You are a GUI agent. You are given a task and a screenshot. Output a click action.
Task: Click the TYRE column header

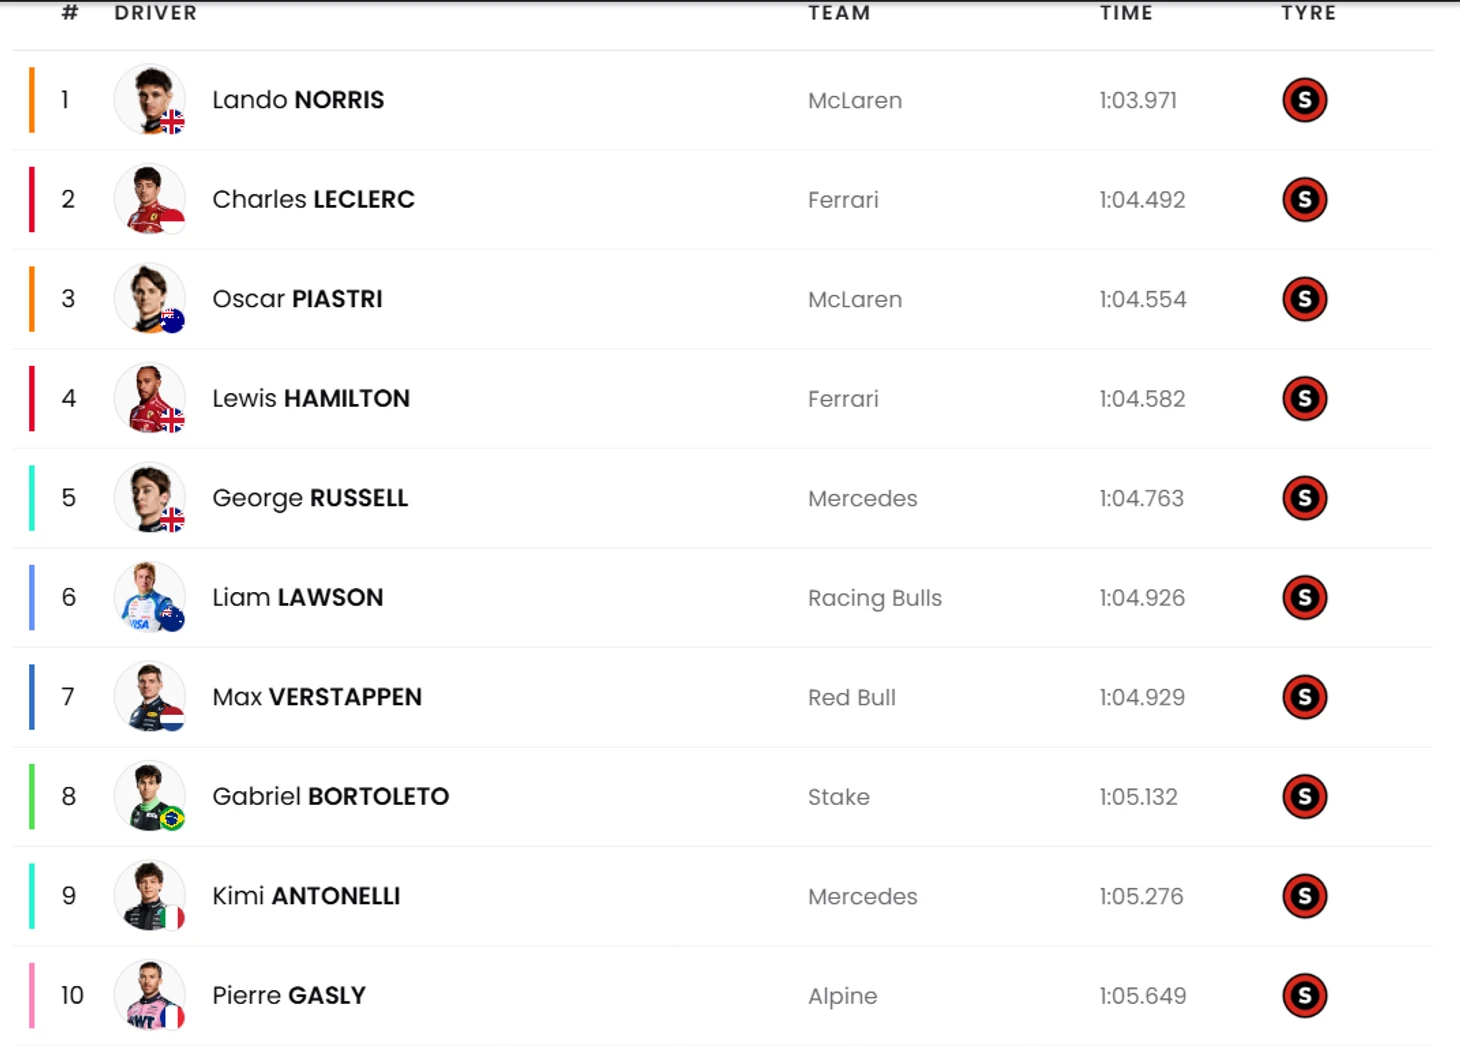tap(1308, 13)
